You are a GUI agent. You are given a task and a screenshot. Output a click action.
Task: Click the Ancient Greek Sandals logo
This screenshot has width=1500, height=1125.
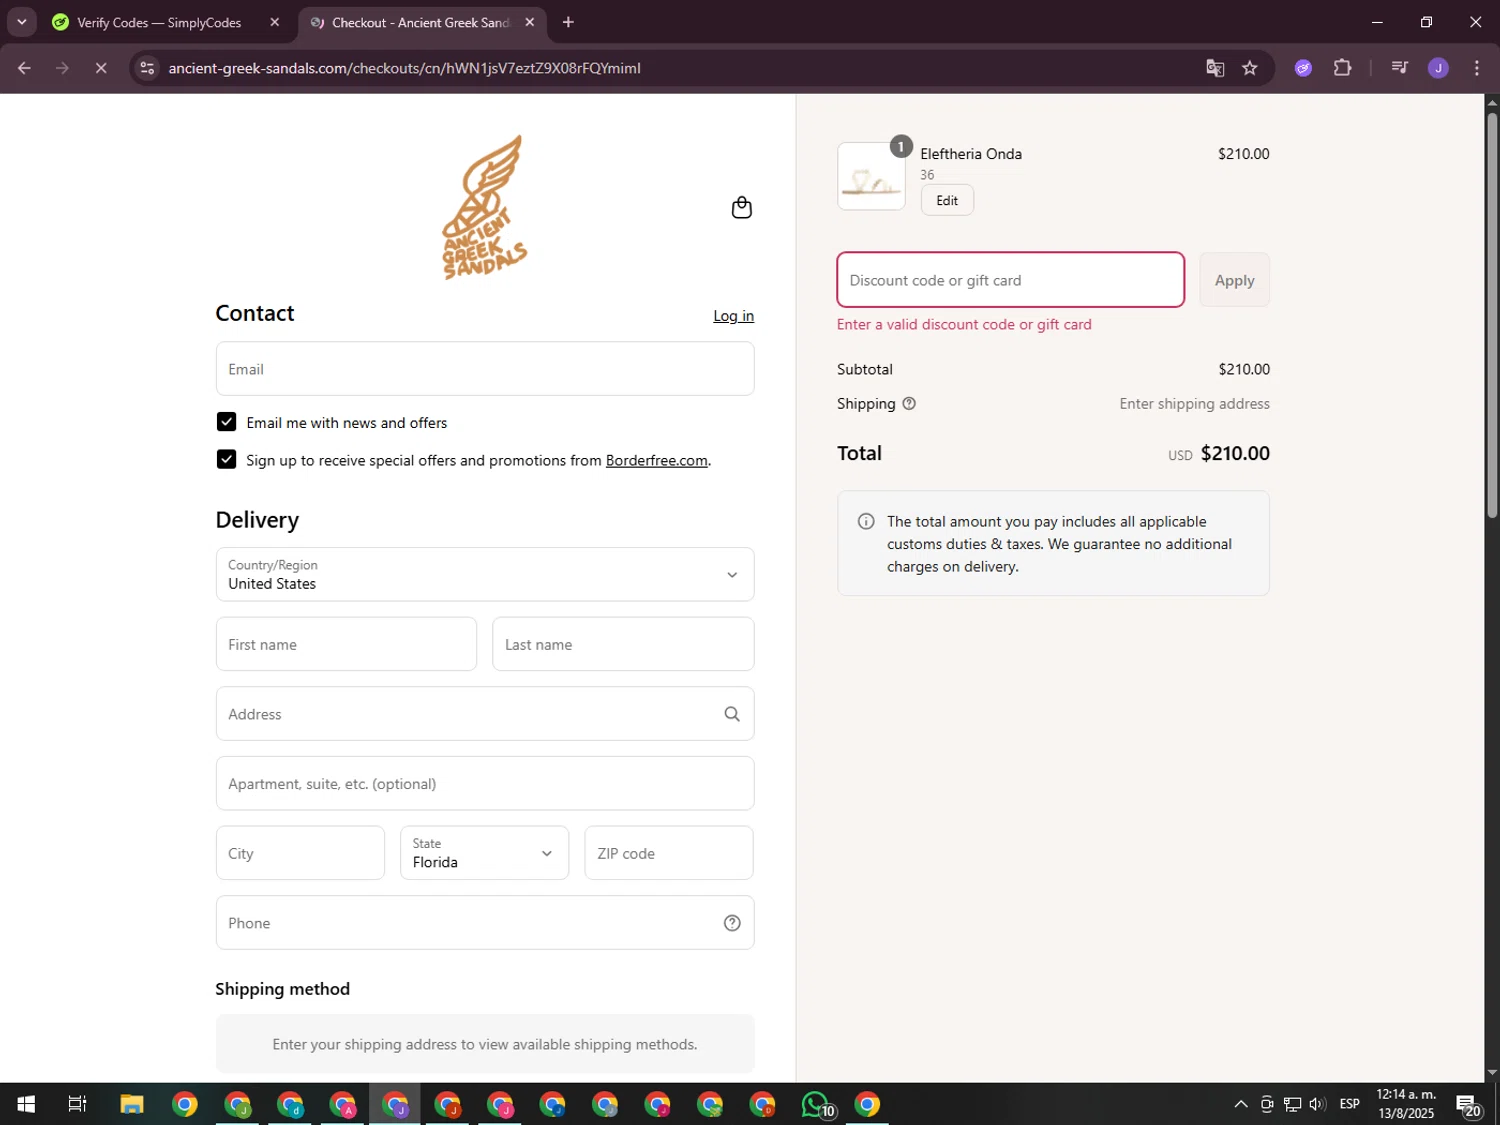tap(485, 207)
